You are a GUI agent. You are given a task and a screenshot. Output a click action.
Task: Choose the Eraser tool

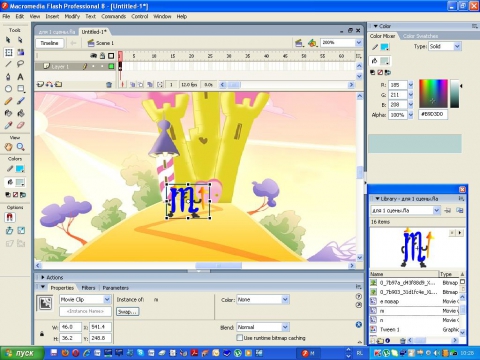tap(20, 125)
